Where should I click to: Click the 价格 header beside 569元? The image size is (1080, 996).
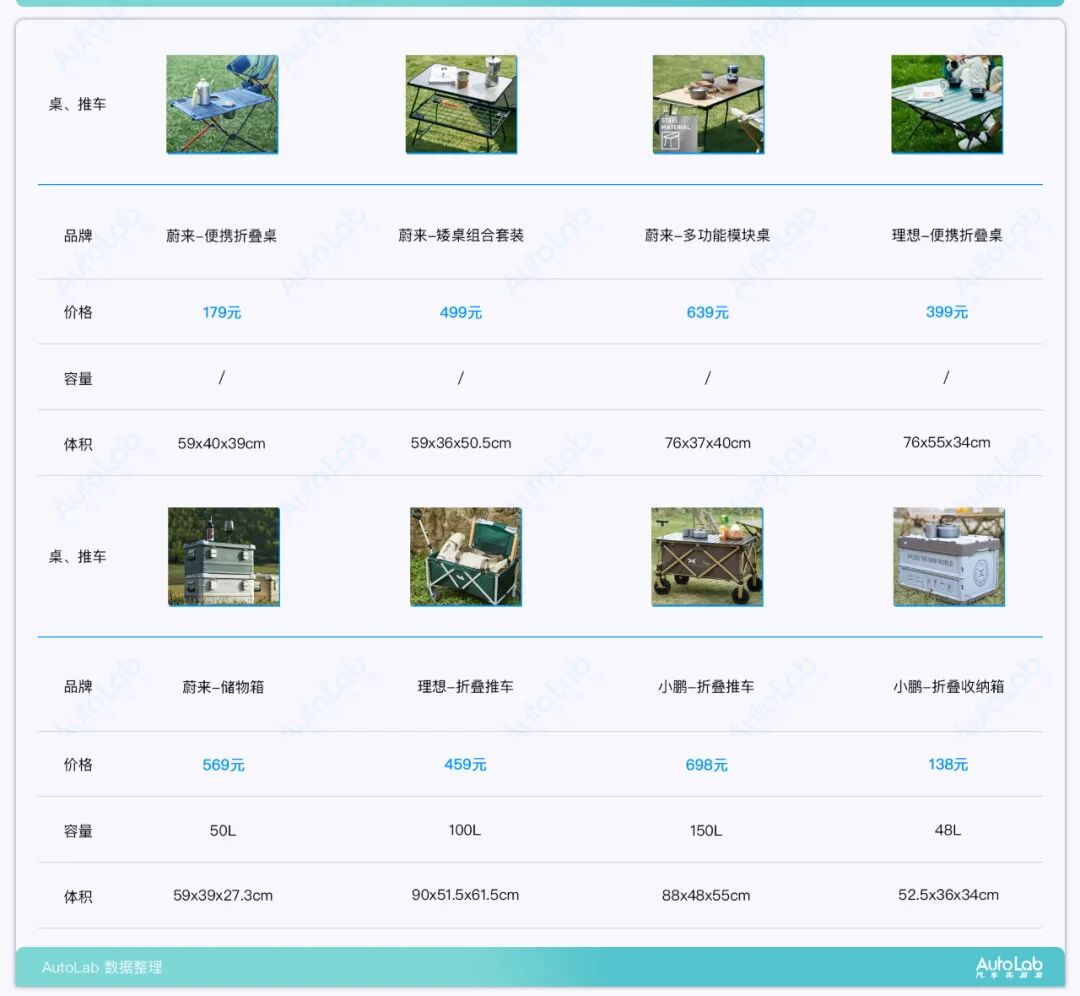tap(78, 765)
